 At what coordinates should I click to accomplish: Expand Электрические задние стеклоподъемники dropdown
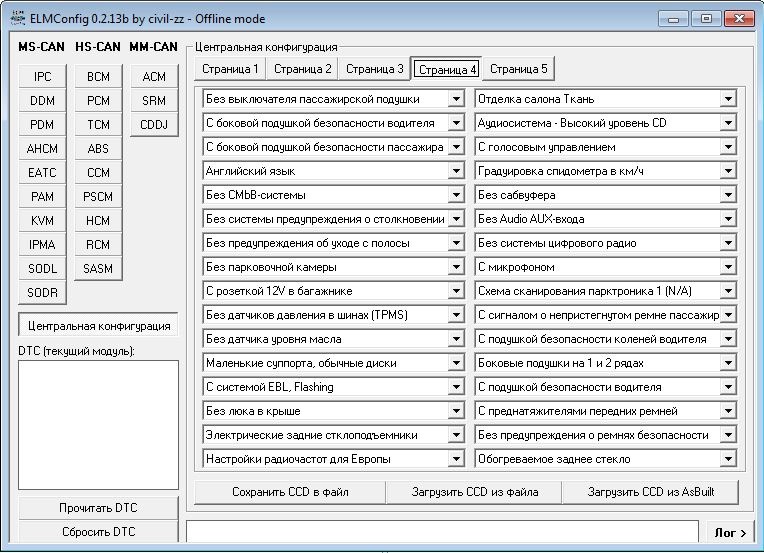coord(333,435)
